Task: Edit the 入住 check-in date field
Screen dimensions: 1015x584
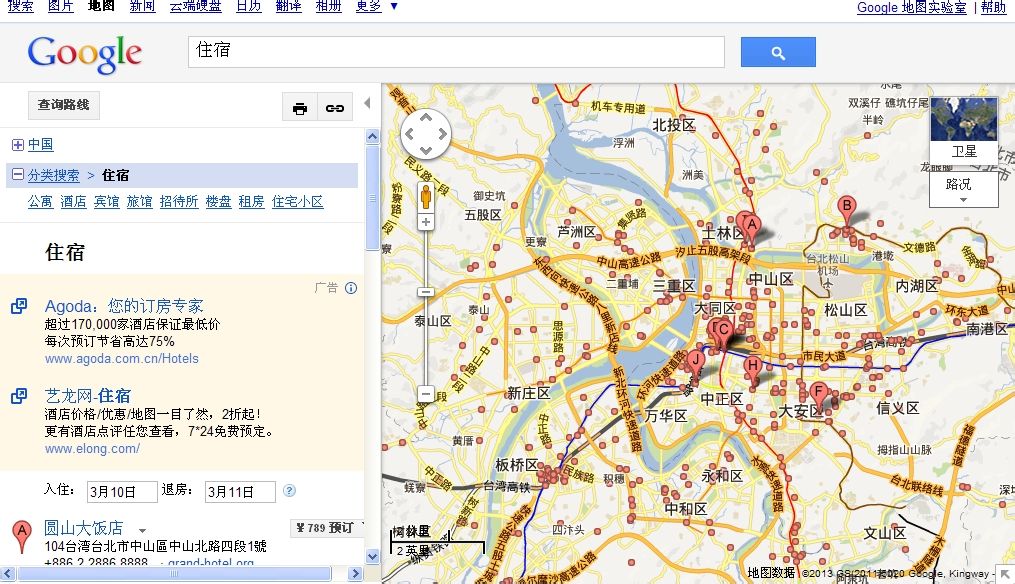Action: click(122, 491)
